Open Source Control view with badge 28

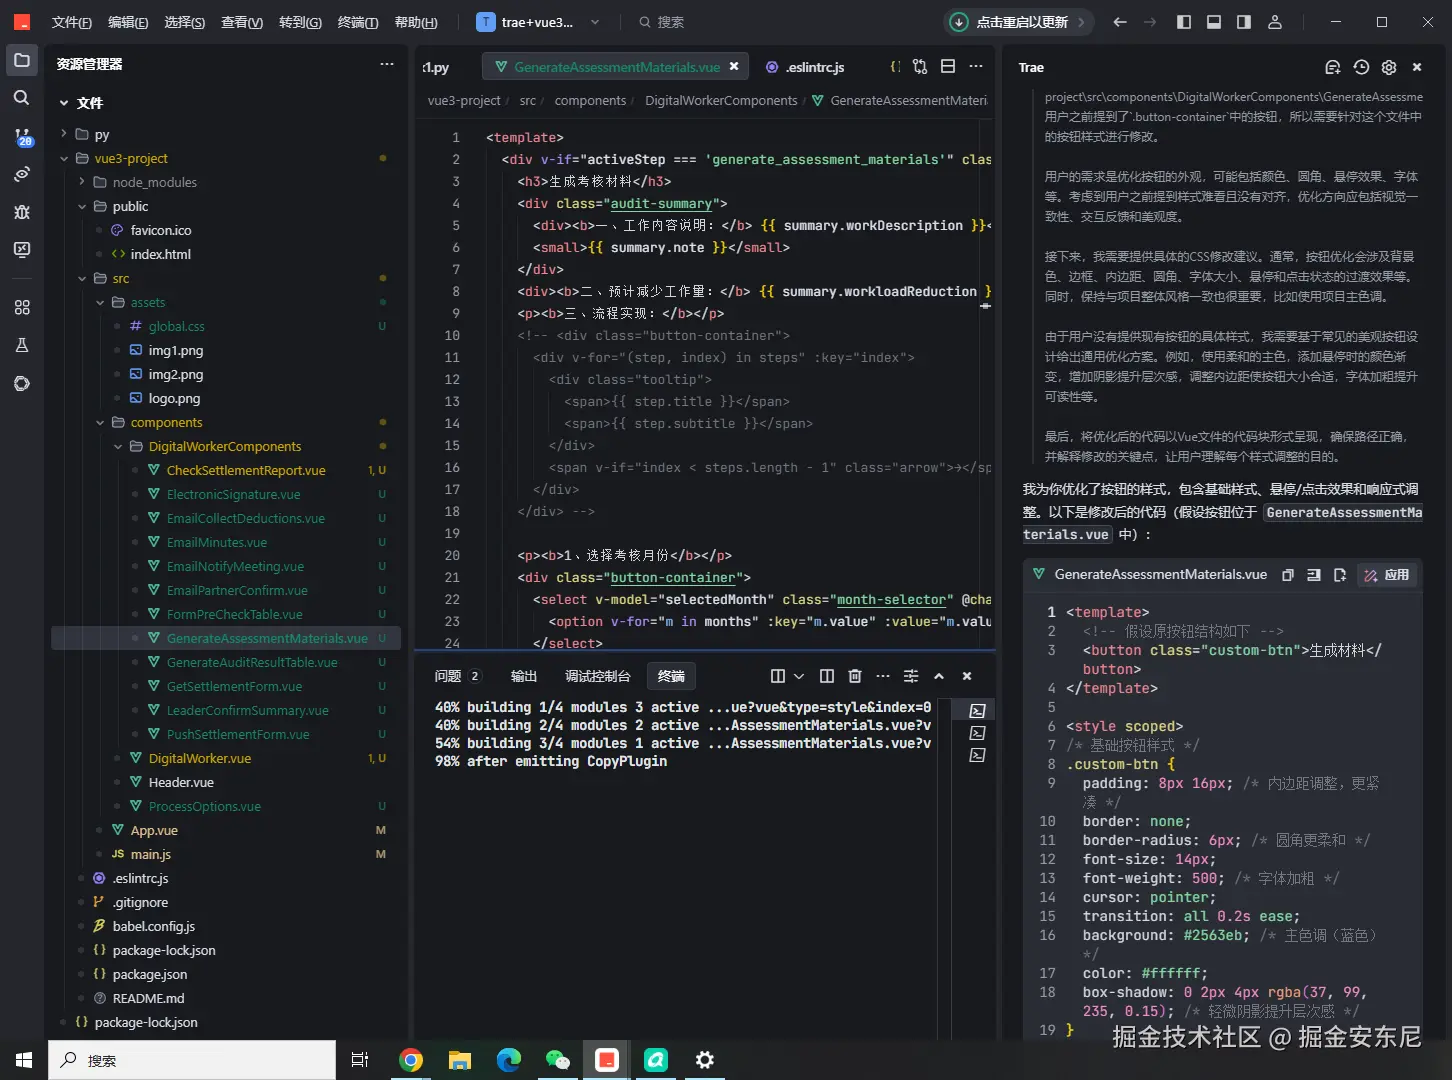(22, 137)
